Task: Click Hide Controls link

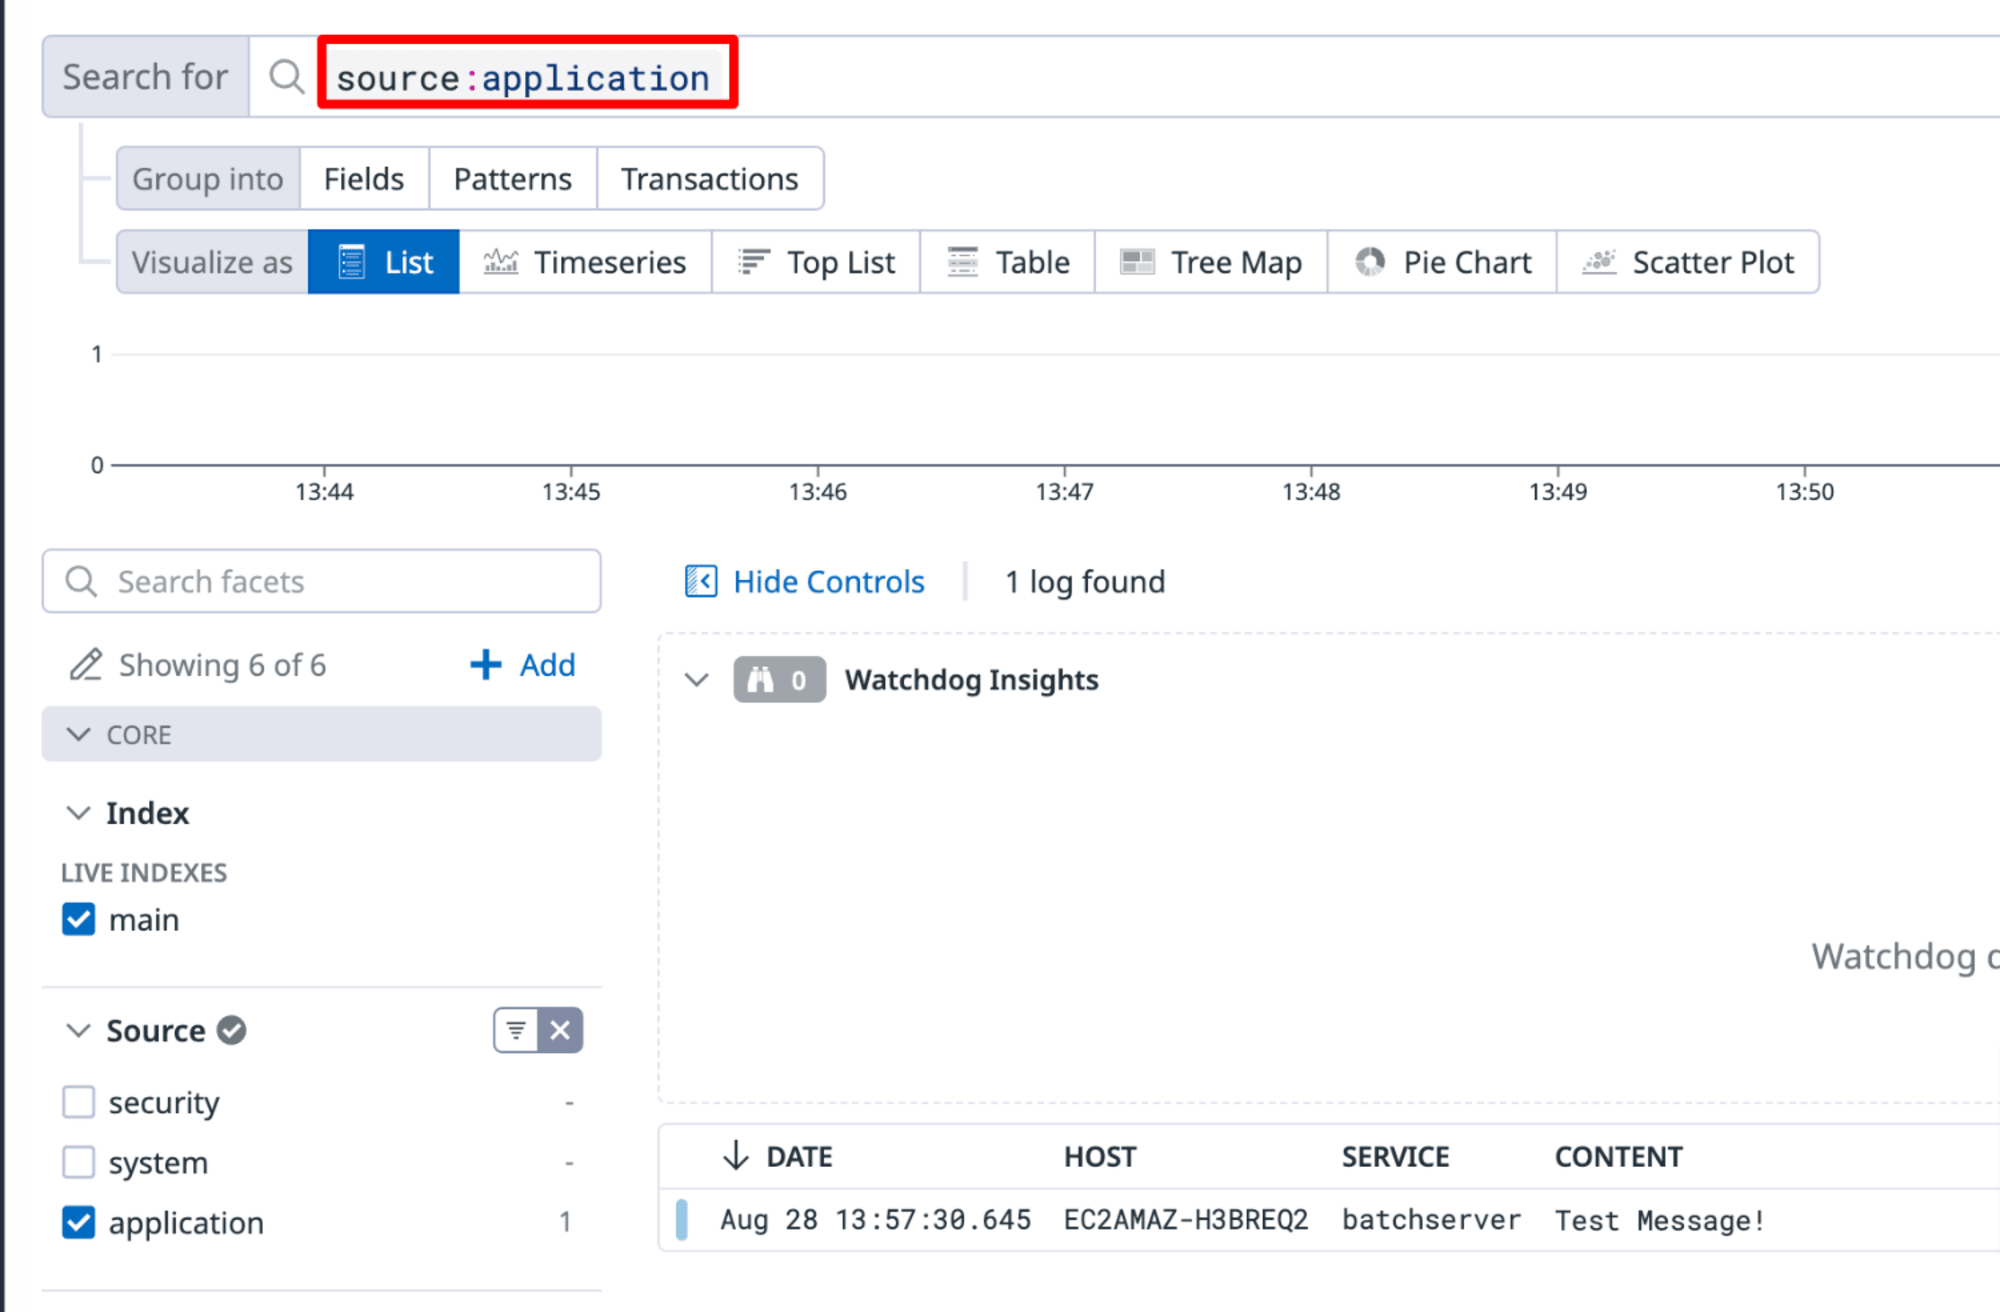Action: [x=805, y=581]
